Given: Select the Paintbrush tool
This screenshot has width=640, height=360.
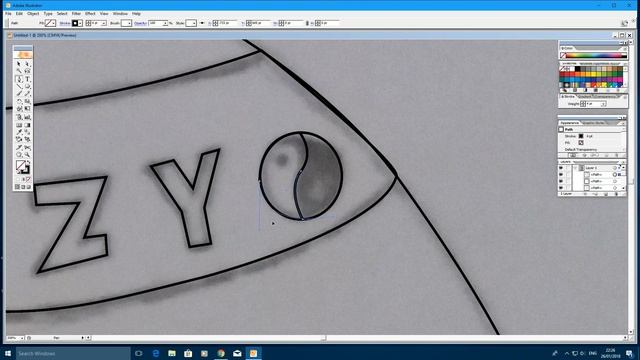Looking at the screenshot, I should 19,94.
